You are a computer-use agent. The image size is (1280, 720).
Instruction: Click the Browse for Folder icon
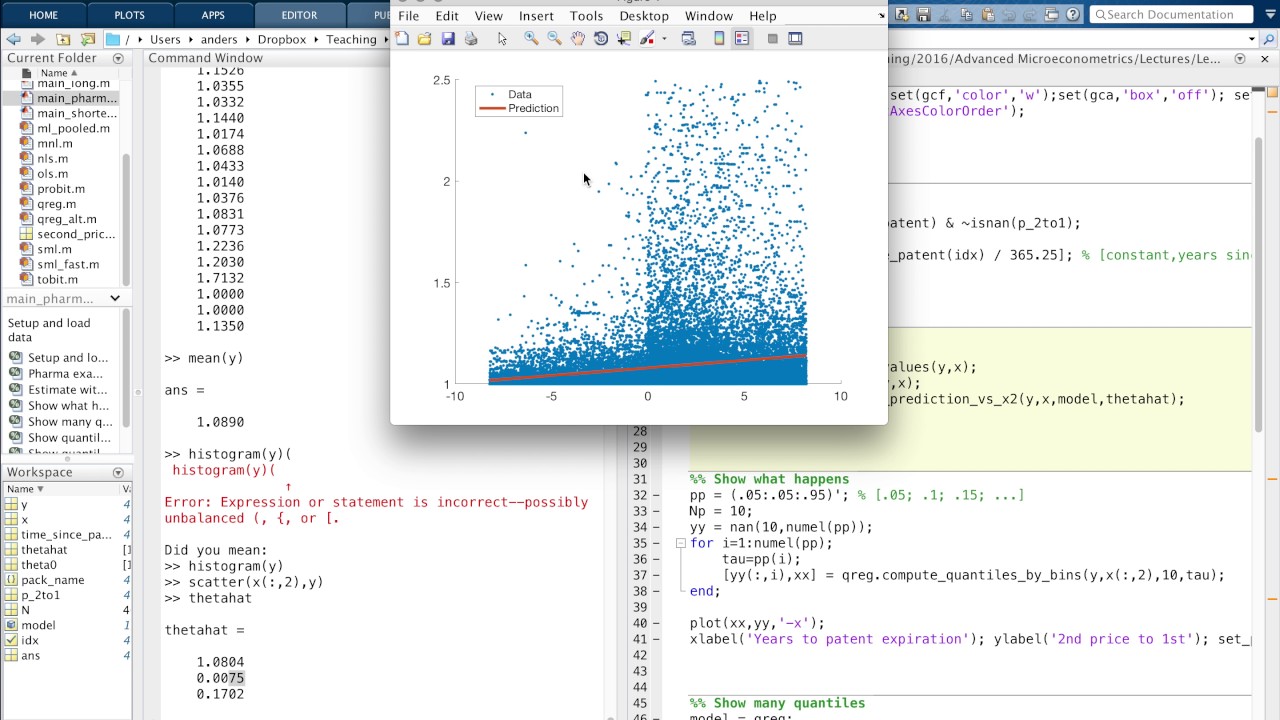pyautogui.click(x=87, y=39)
